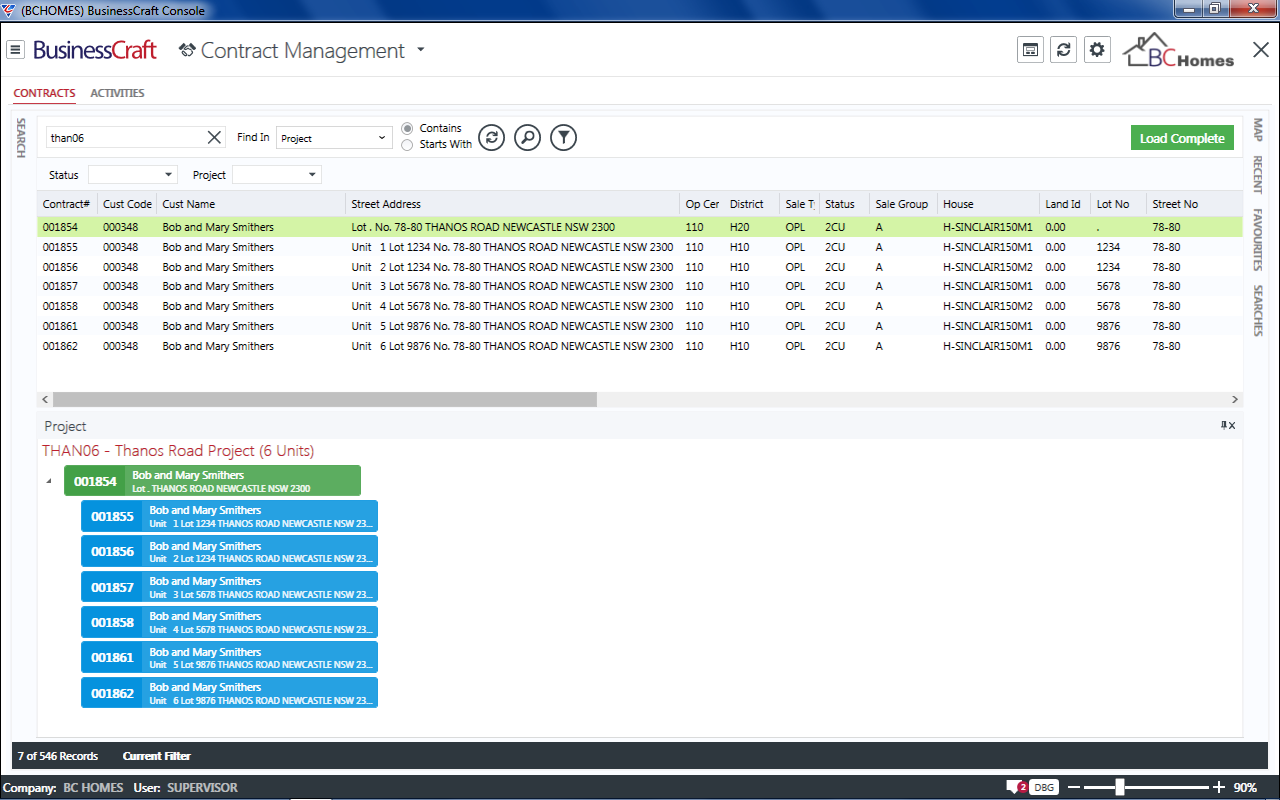Image resolution: width=1280 pixels, height=800 pixels.
Task: Open the RECENT side panel tab
Action: point(1258,174)
